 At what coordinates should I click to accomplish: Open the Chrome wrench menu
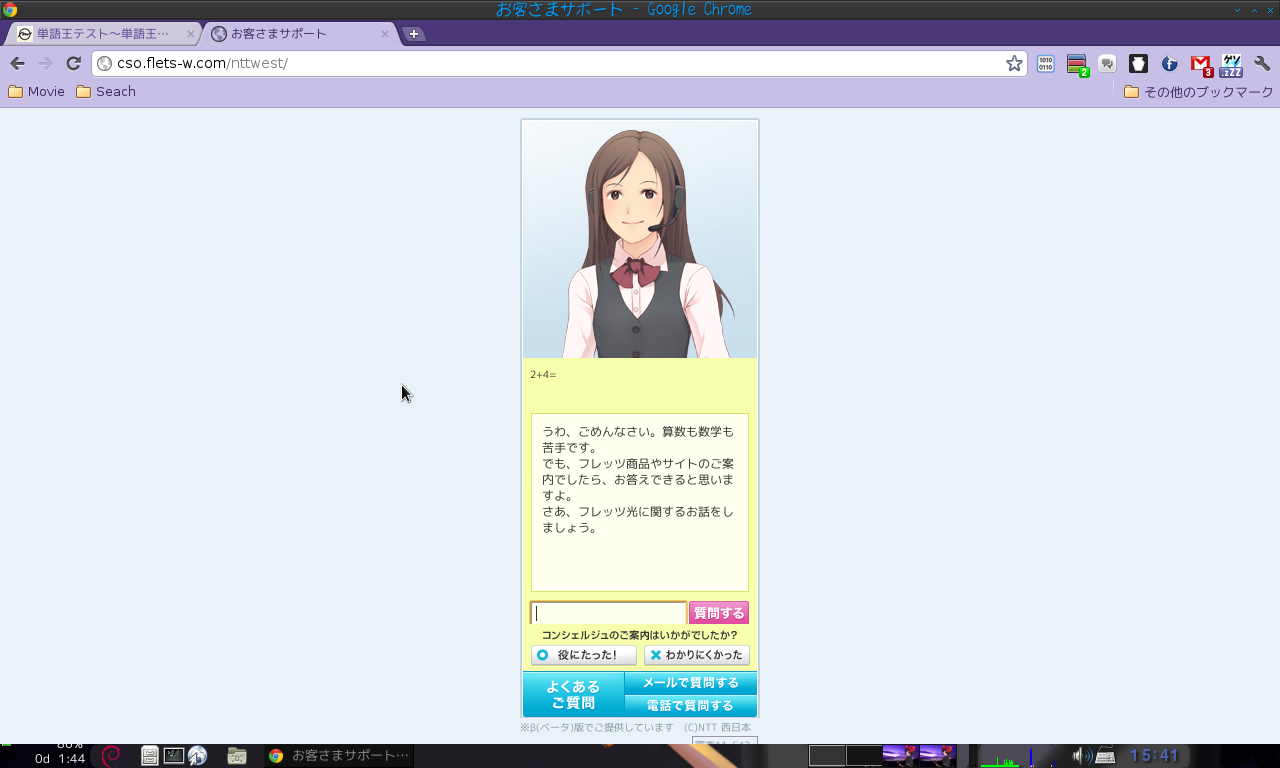click(1263, 64)
